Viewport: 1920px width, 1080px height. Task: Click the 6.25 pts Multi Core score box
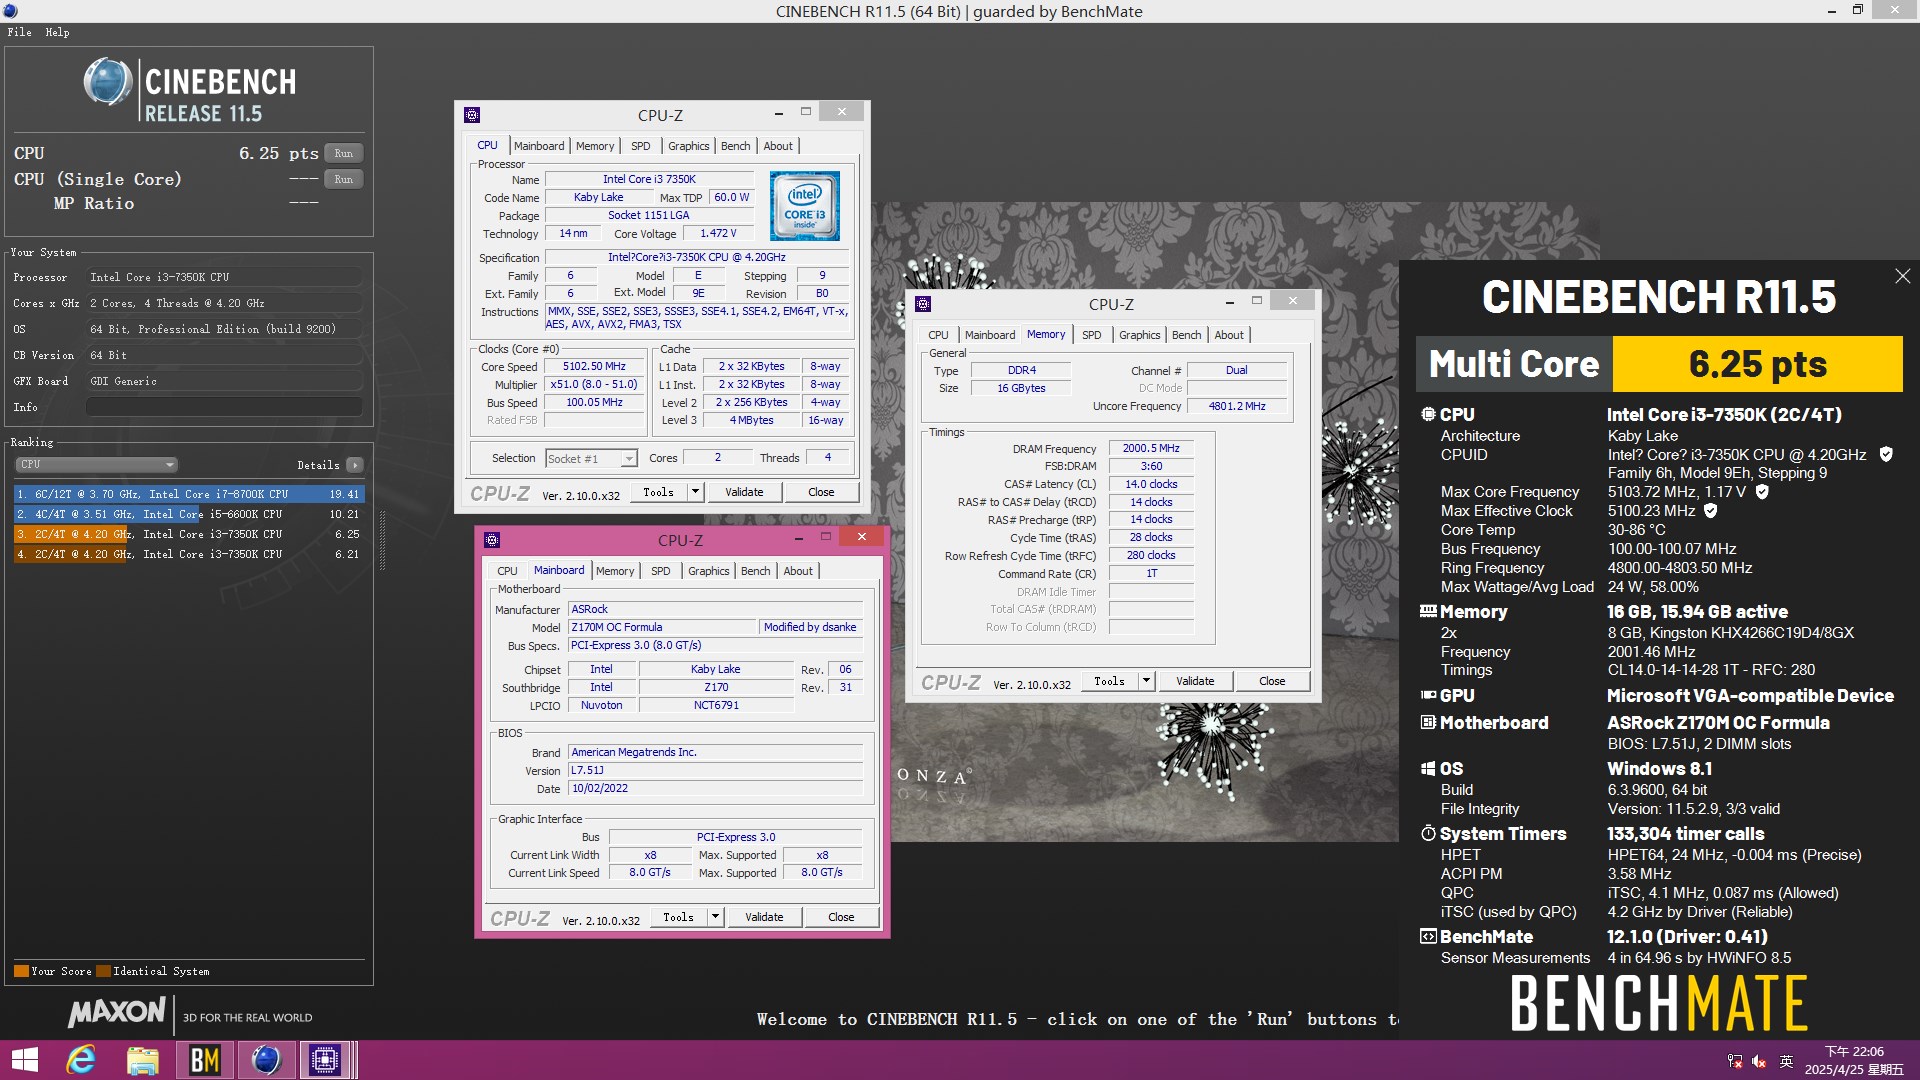pyautogui.click(x=1758, y=364)
